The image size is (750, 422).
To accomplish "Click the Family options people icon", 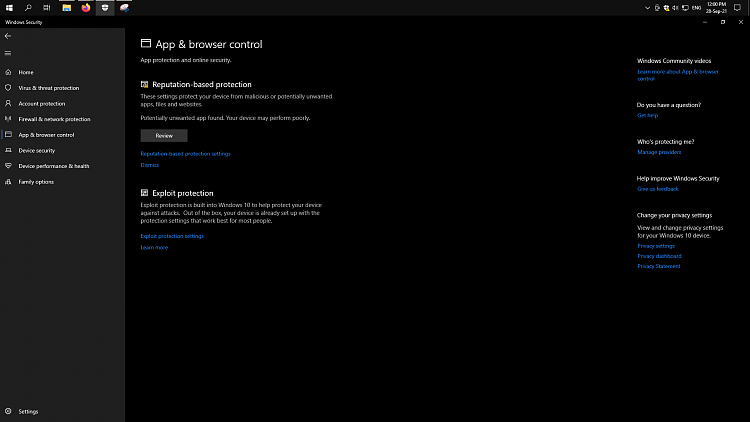I will click(8, 182).
